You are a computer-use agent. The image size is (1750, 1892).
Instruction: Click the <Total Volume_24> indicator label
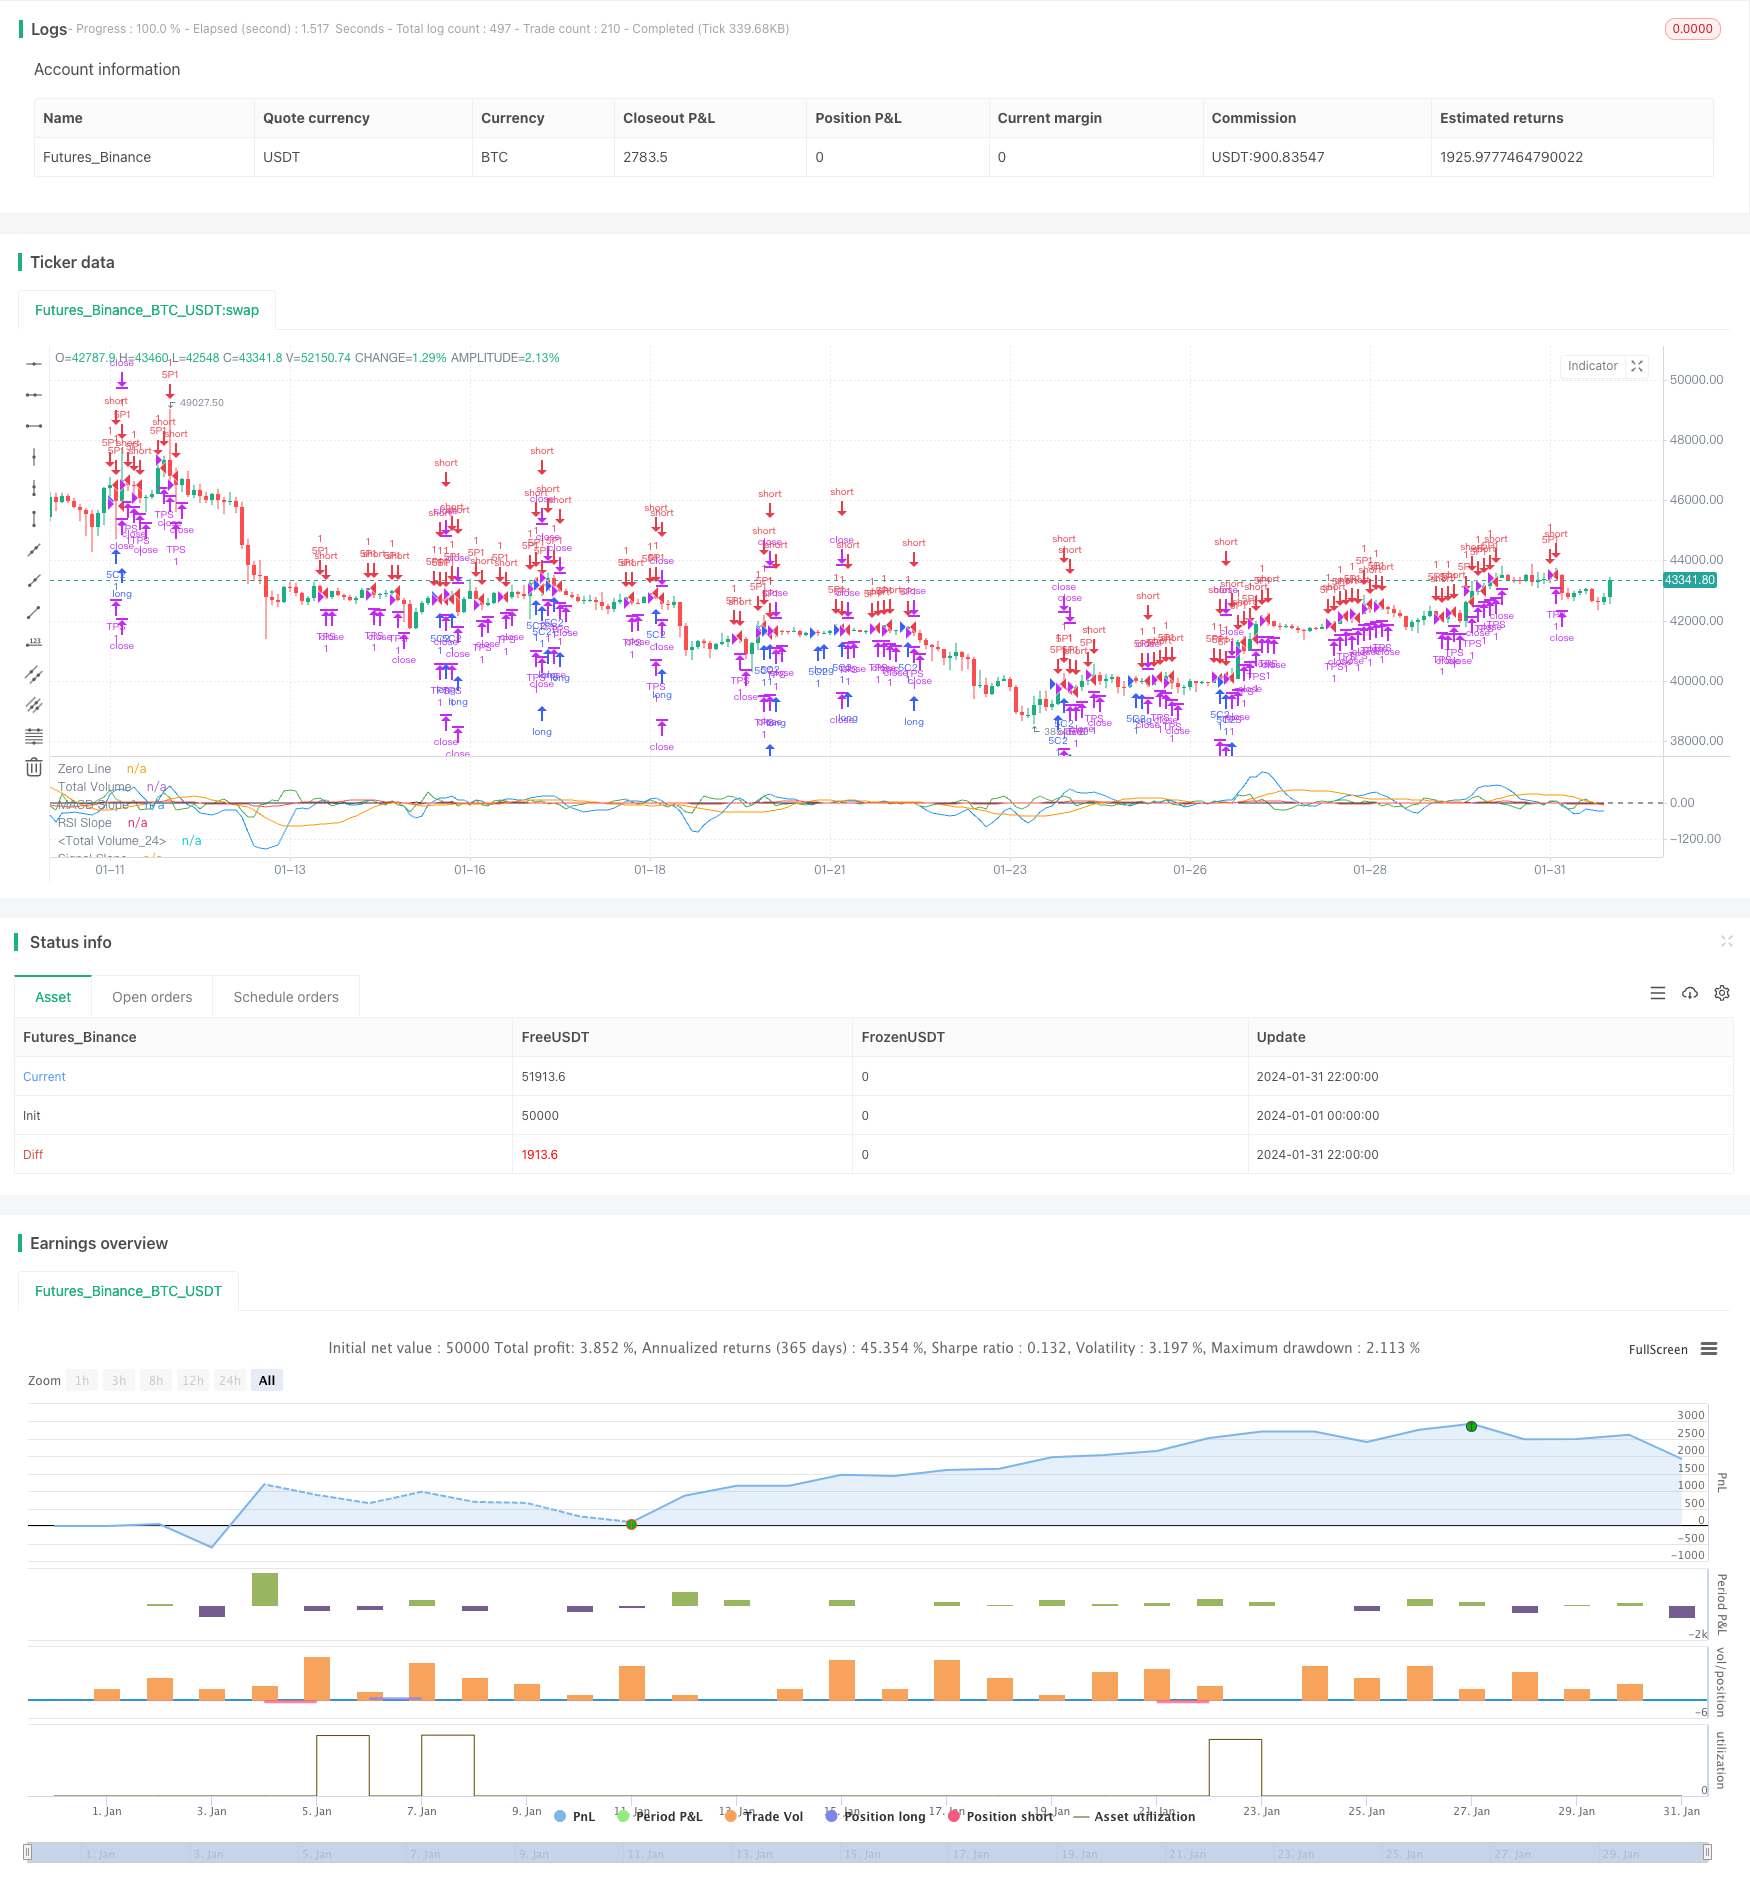tap(112, 841)
